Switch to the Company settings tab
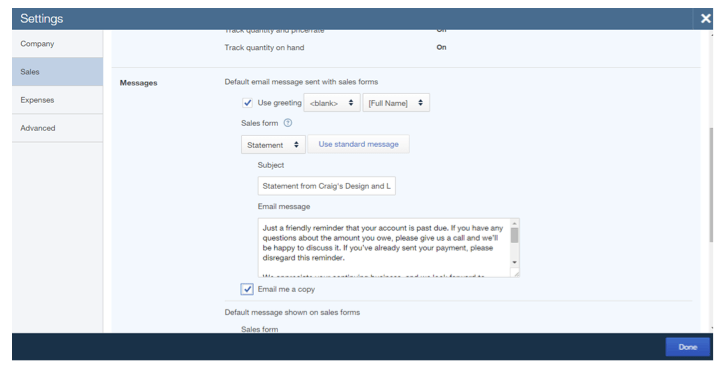726x370 pixels. tap(57, 44)
